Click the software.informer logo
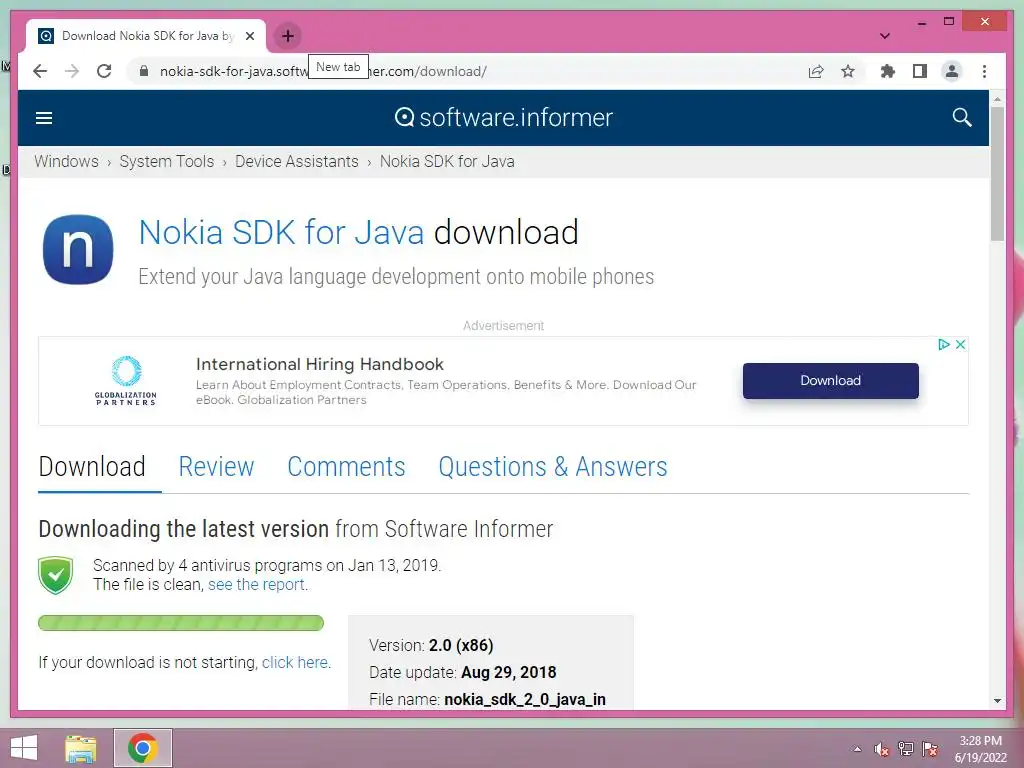 pos(504,118)
